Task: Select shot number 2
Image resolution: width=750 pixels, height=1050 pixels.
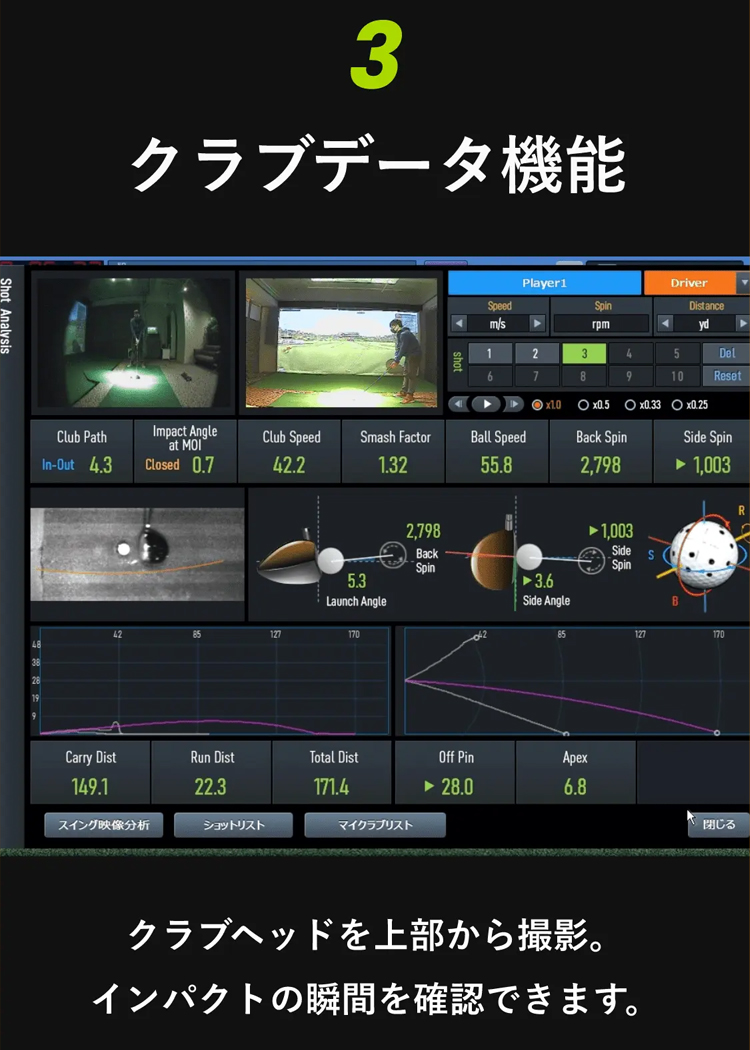Action: [x=536, y=354]
